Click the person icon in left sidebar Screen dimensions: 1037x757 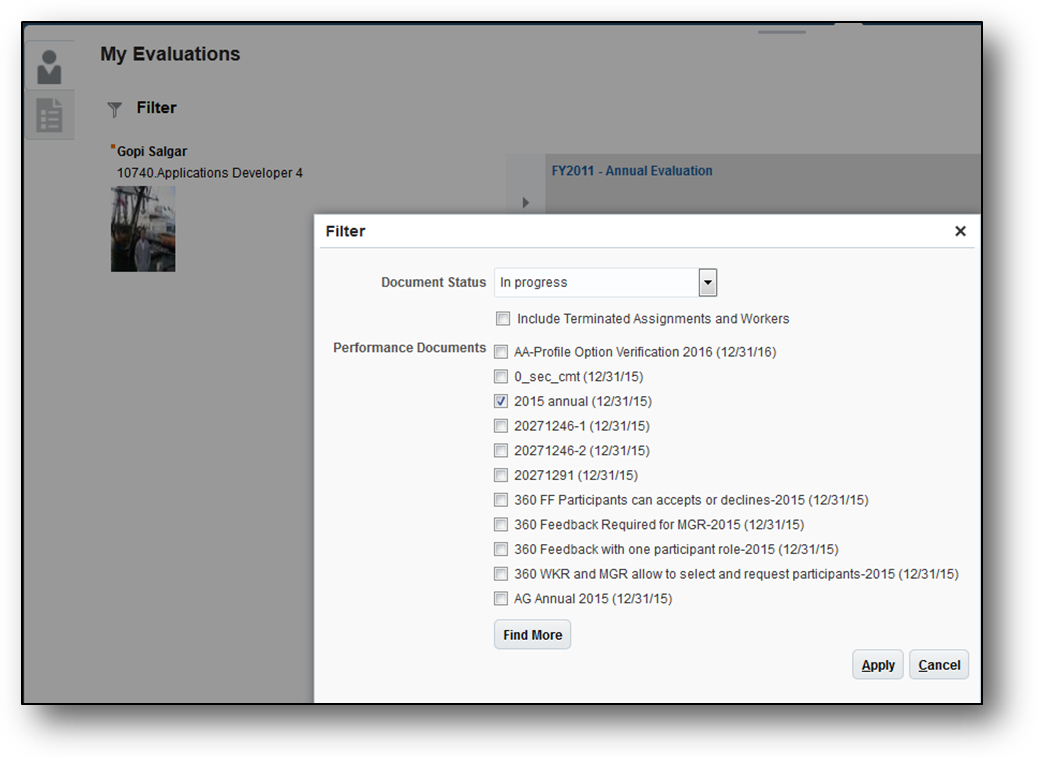49,66
